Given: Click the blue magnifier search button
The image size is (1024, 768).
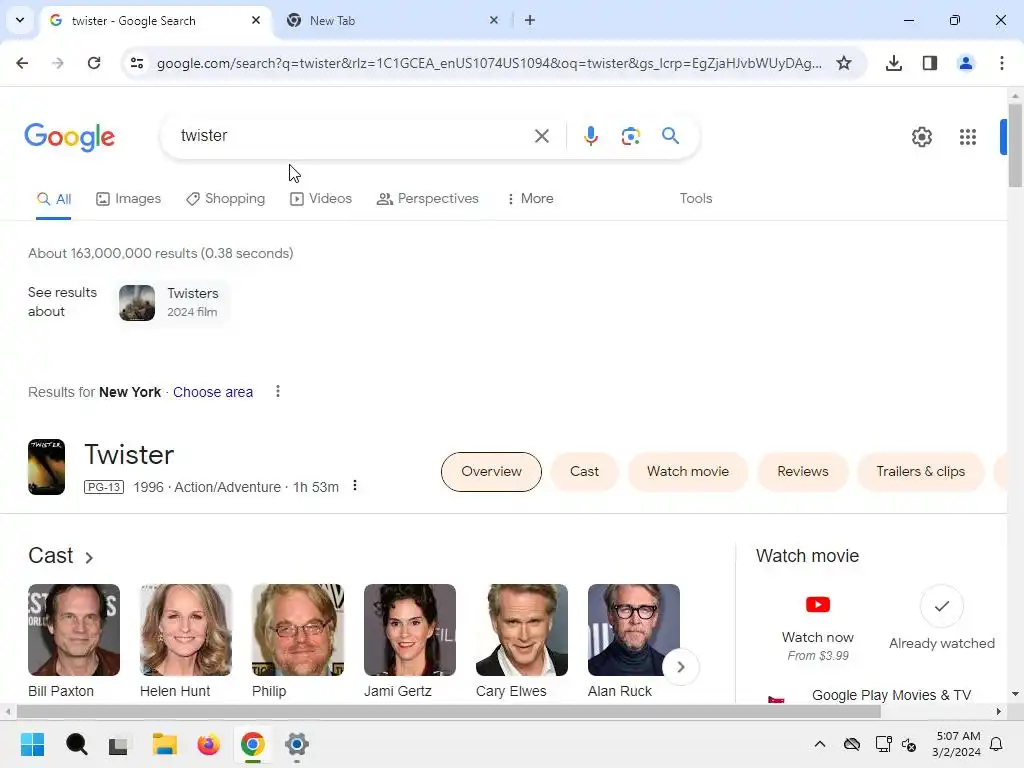Looking at the screenshot, I should [x=671, y=136].
